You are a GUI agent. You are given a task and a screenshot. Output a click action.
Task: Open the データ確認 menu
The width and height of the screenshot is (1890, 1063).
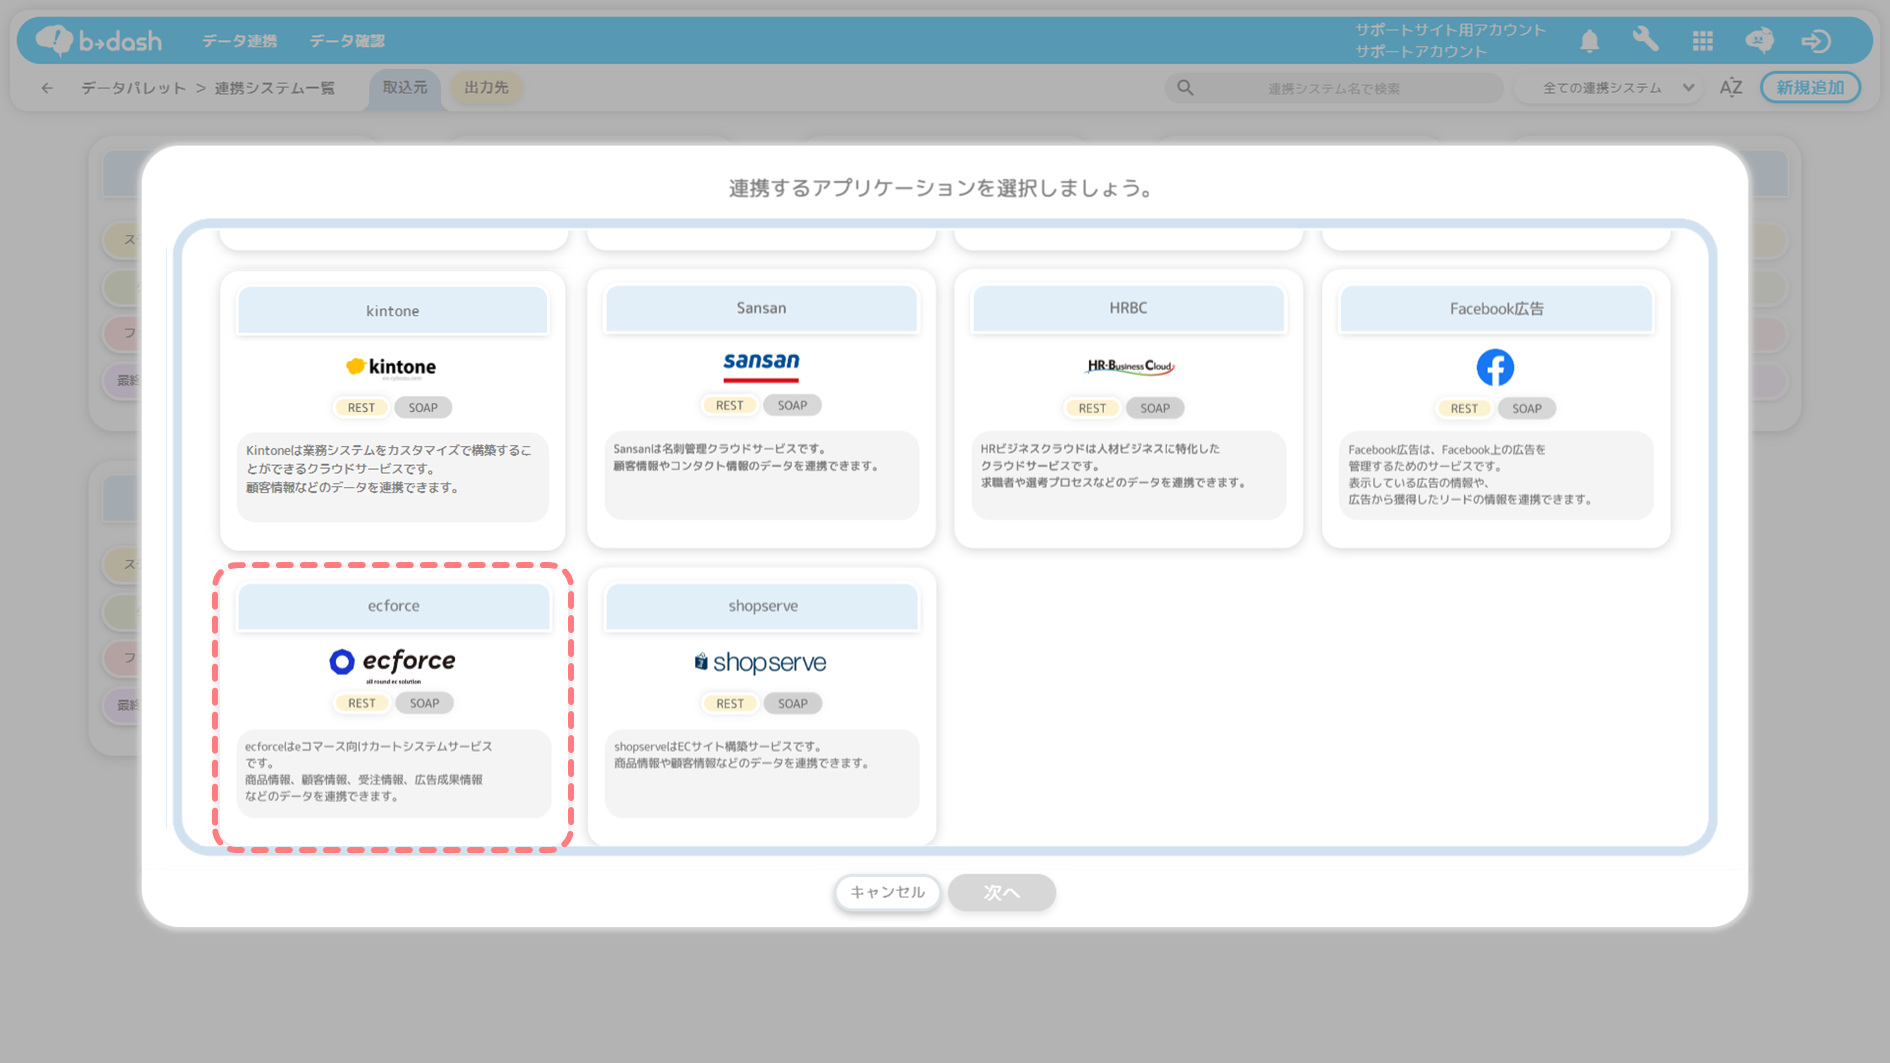(x=347, y=41)
